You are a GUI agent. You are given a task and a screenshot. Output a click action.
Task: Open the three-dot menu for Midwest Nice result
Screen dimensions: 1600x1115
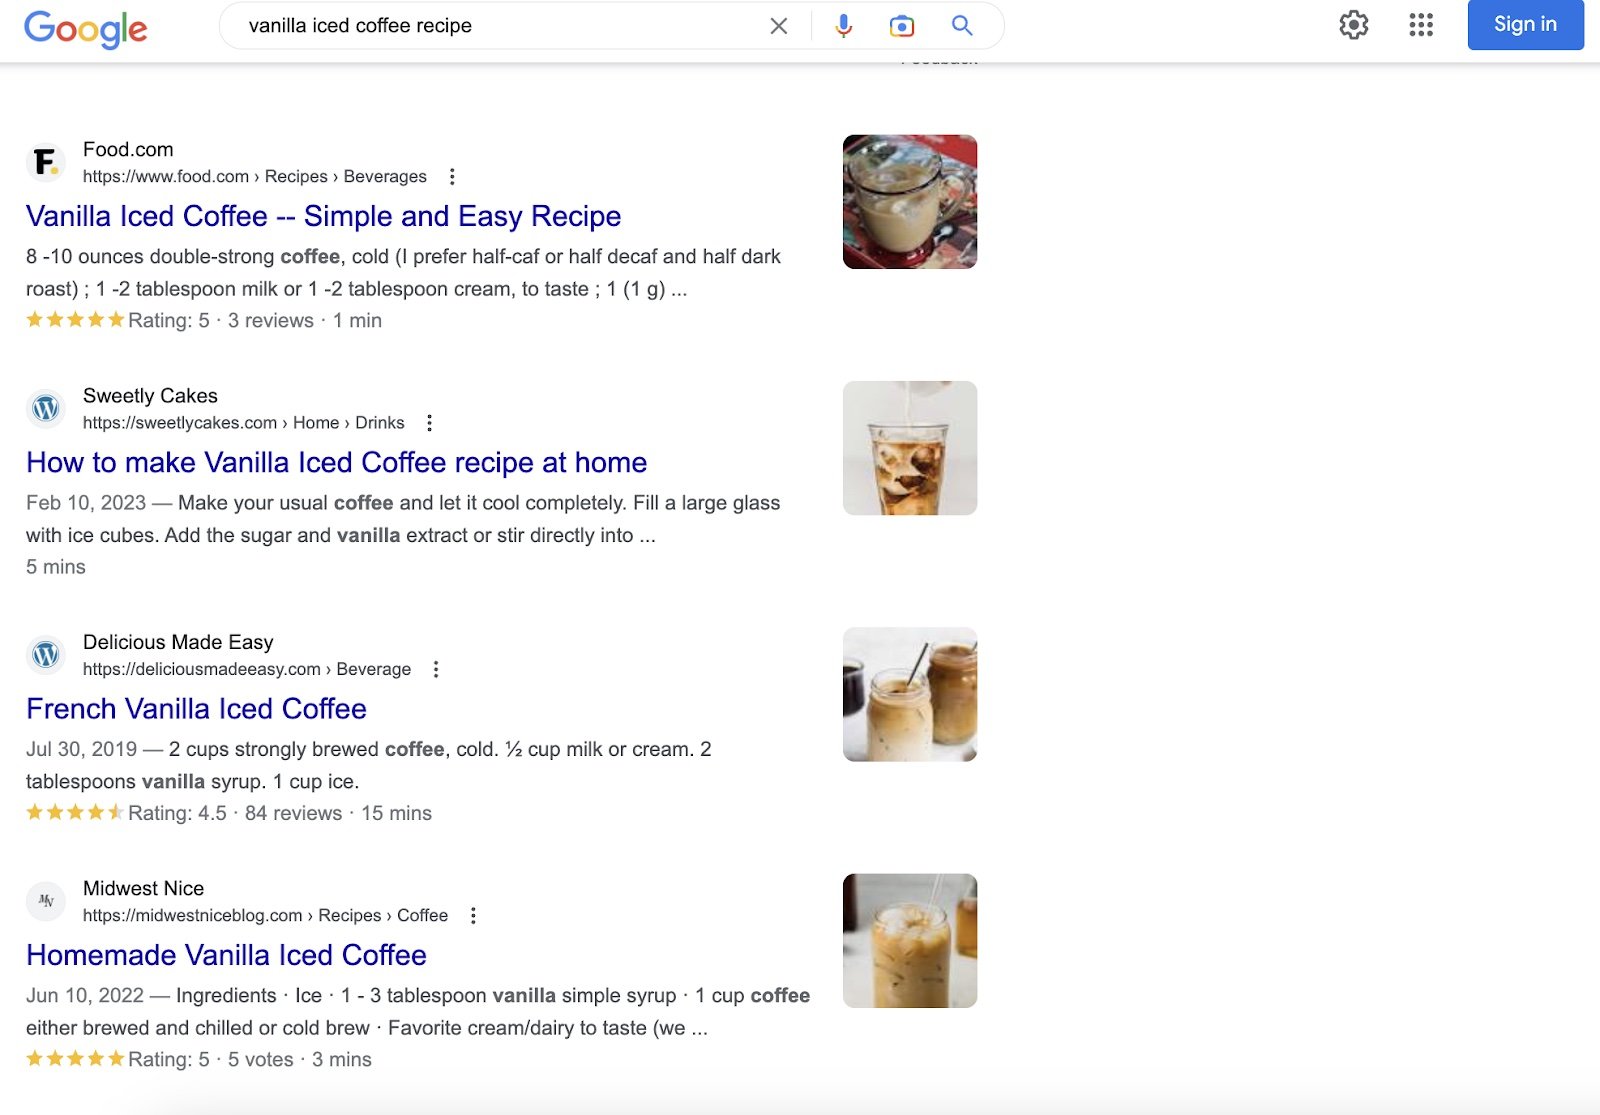473,916
